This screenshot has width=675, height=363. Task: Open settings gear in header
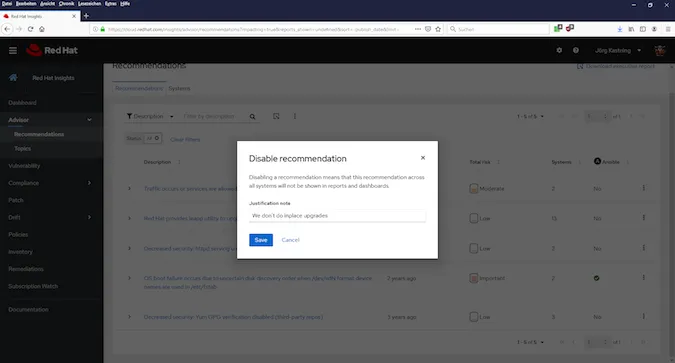[559, 50]
